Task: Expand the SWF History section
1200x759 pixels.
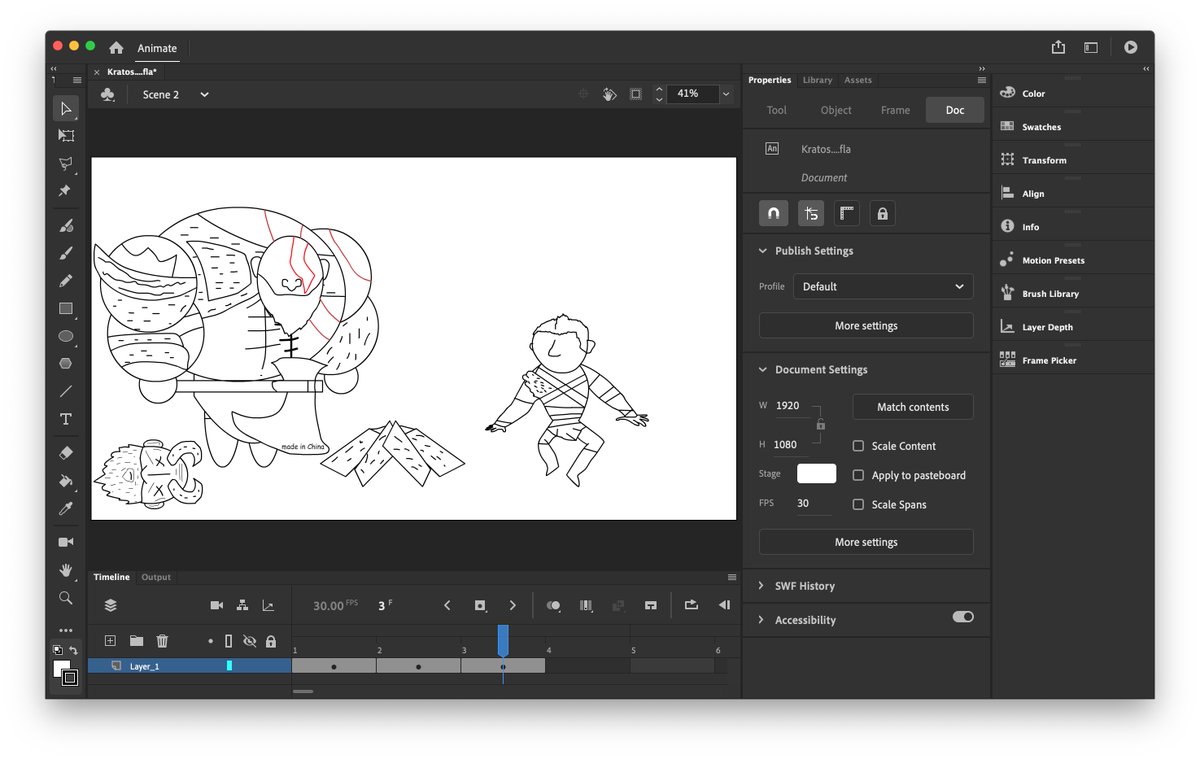Action: pos(762,586)
